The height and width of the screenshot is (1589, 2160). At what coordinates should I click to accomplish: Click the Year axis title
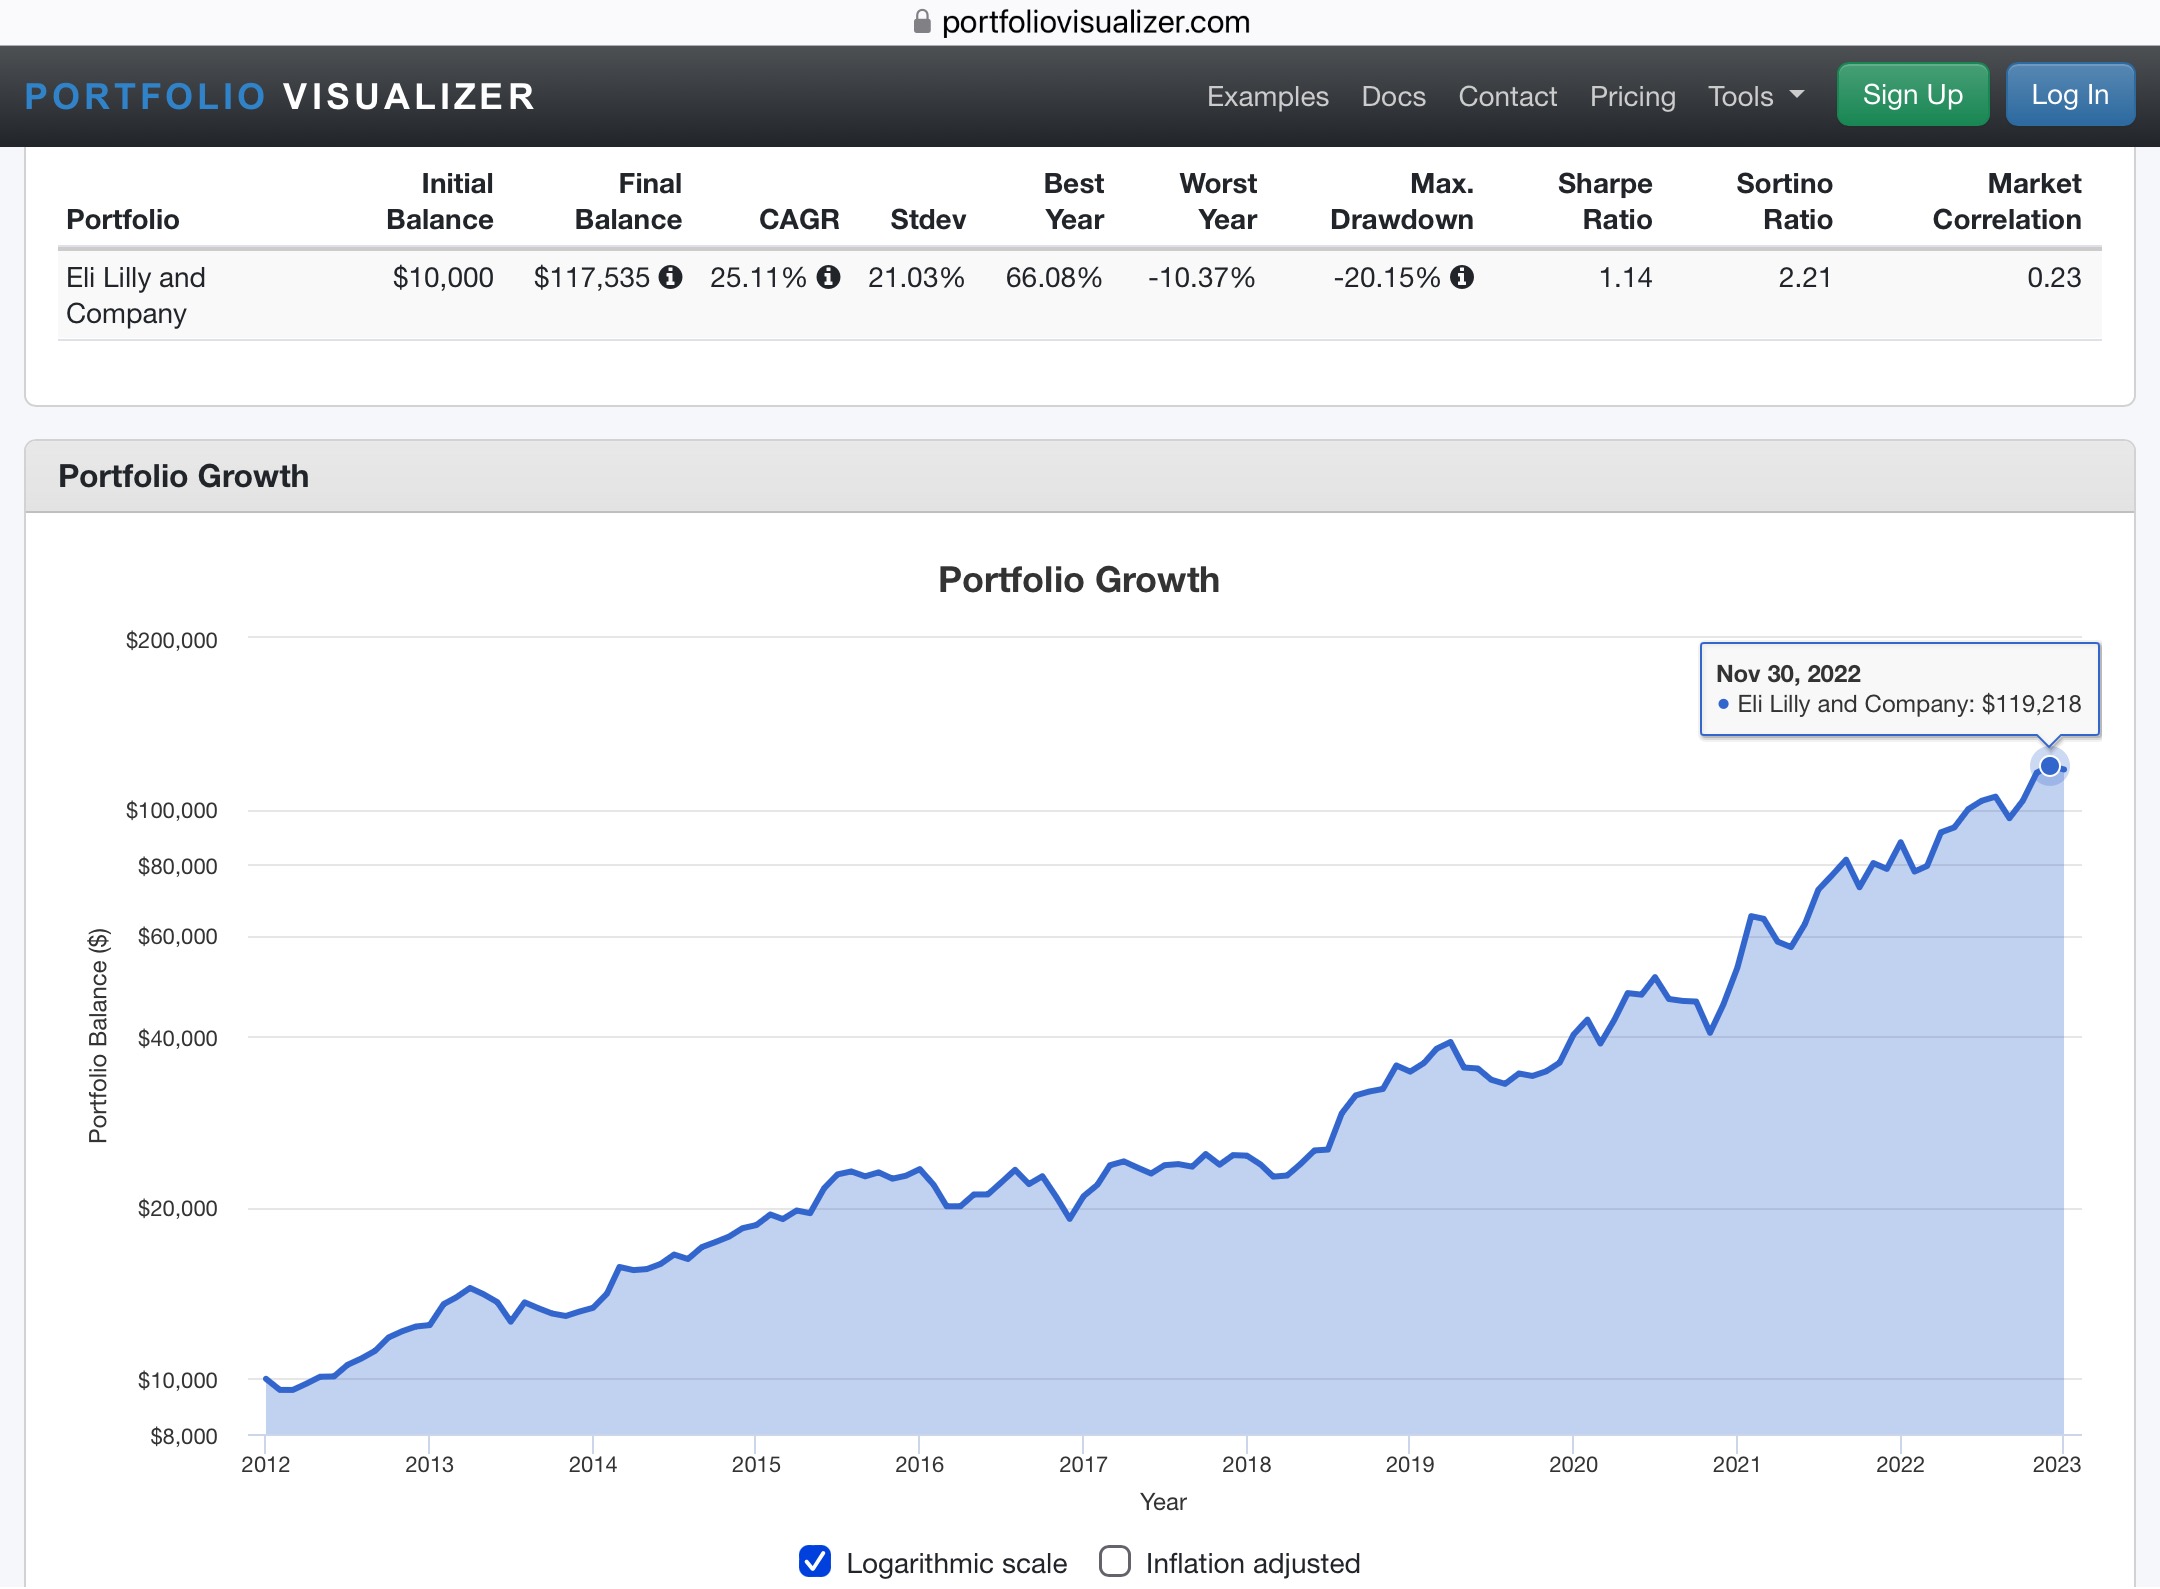point(1163,1502)
